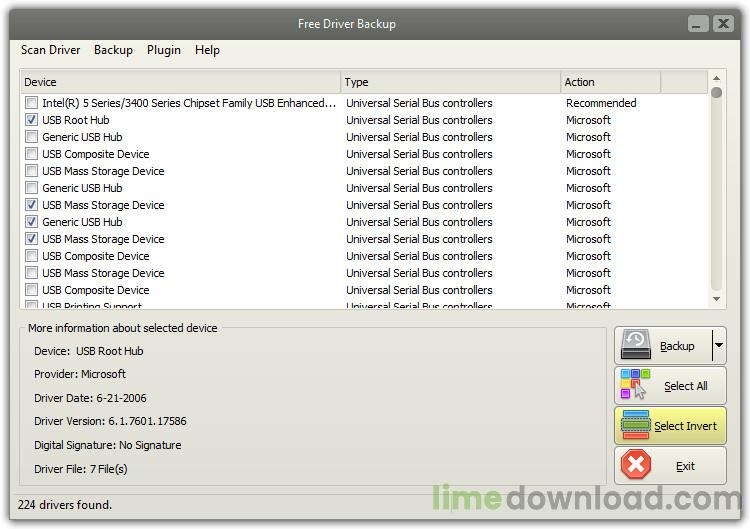Click the 224 drivers found status text
750x529 pixels.
click(x=65, y=505)
